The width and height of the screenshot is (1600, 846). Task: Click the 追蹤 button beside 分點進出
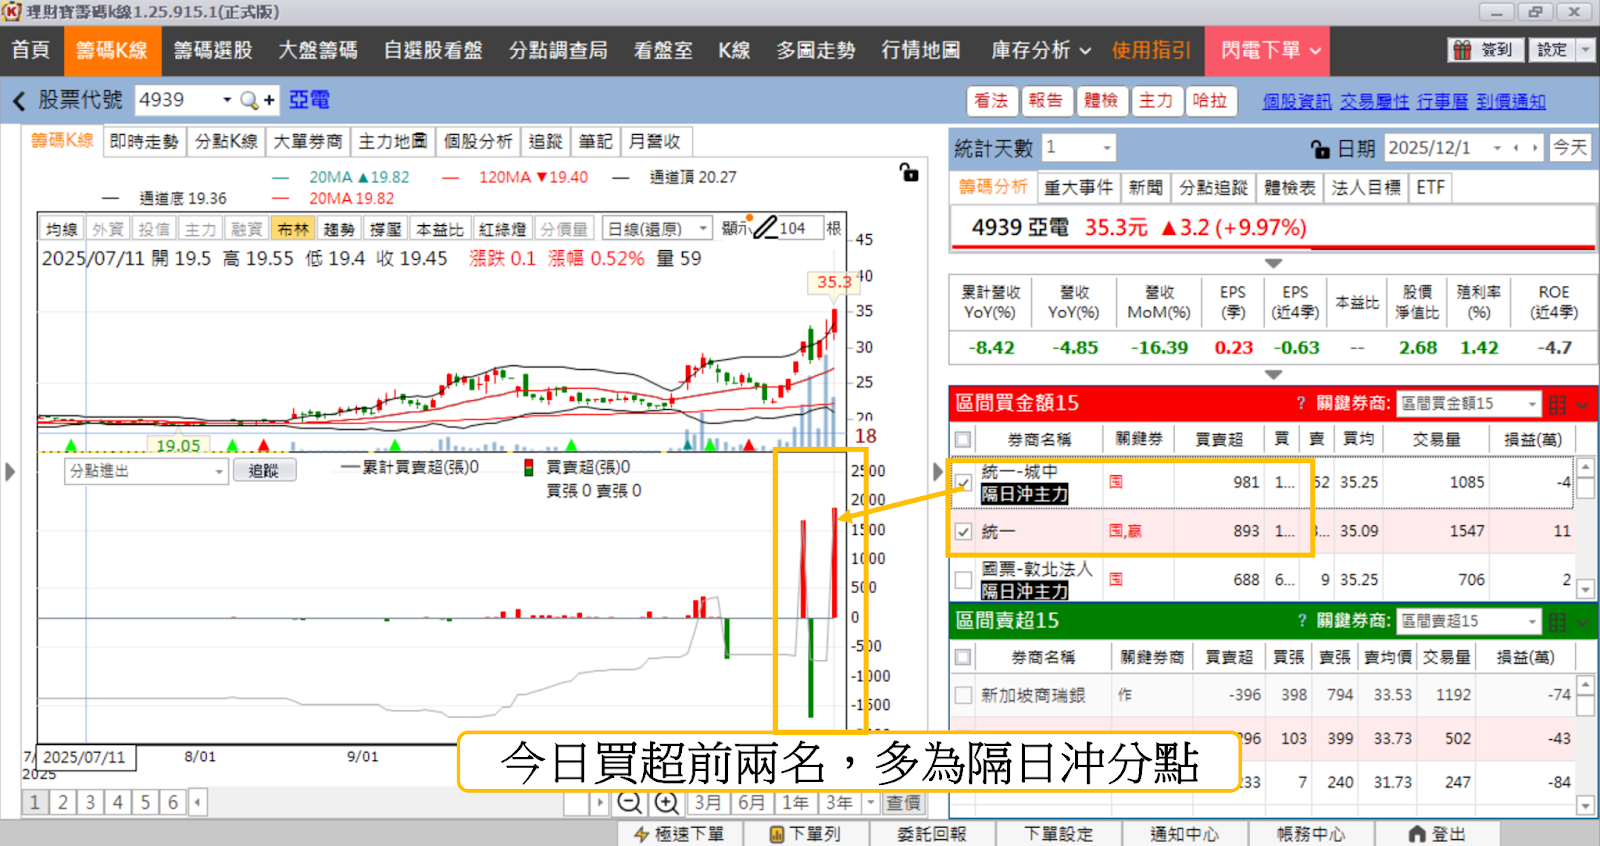264,470
